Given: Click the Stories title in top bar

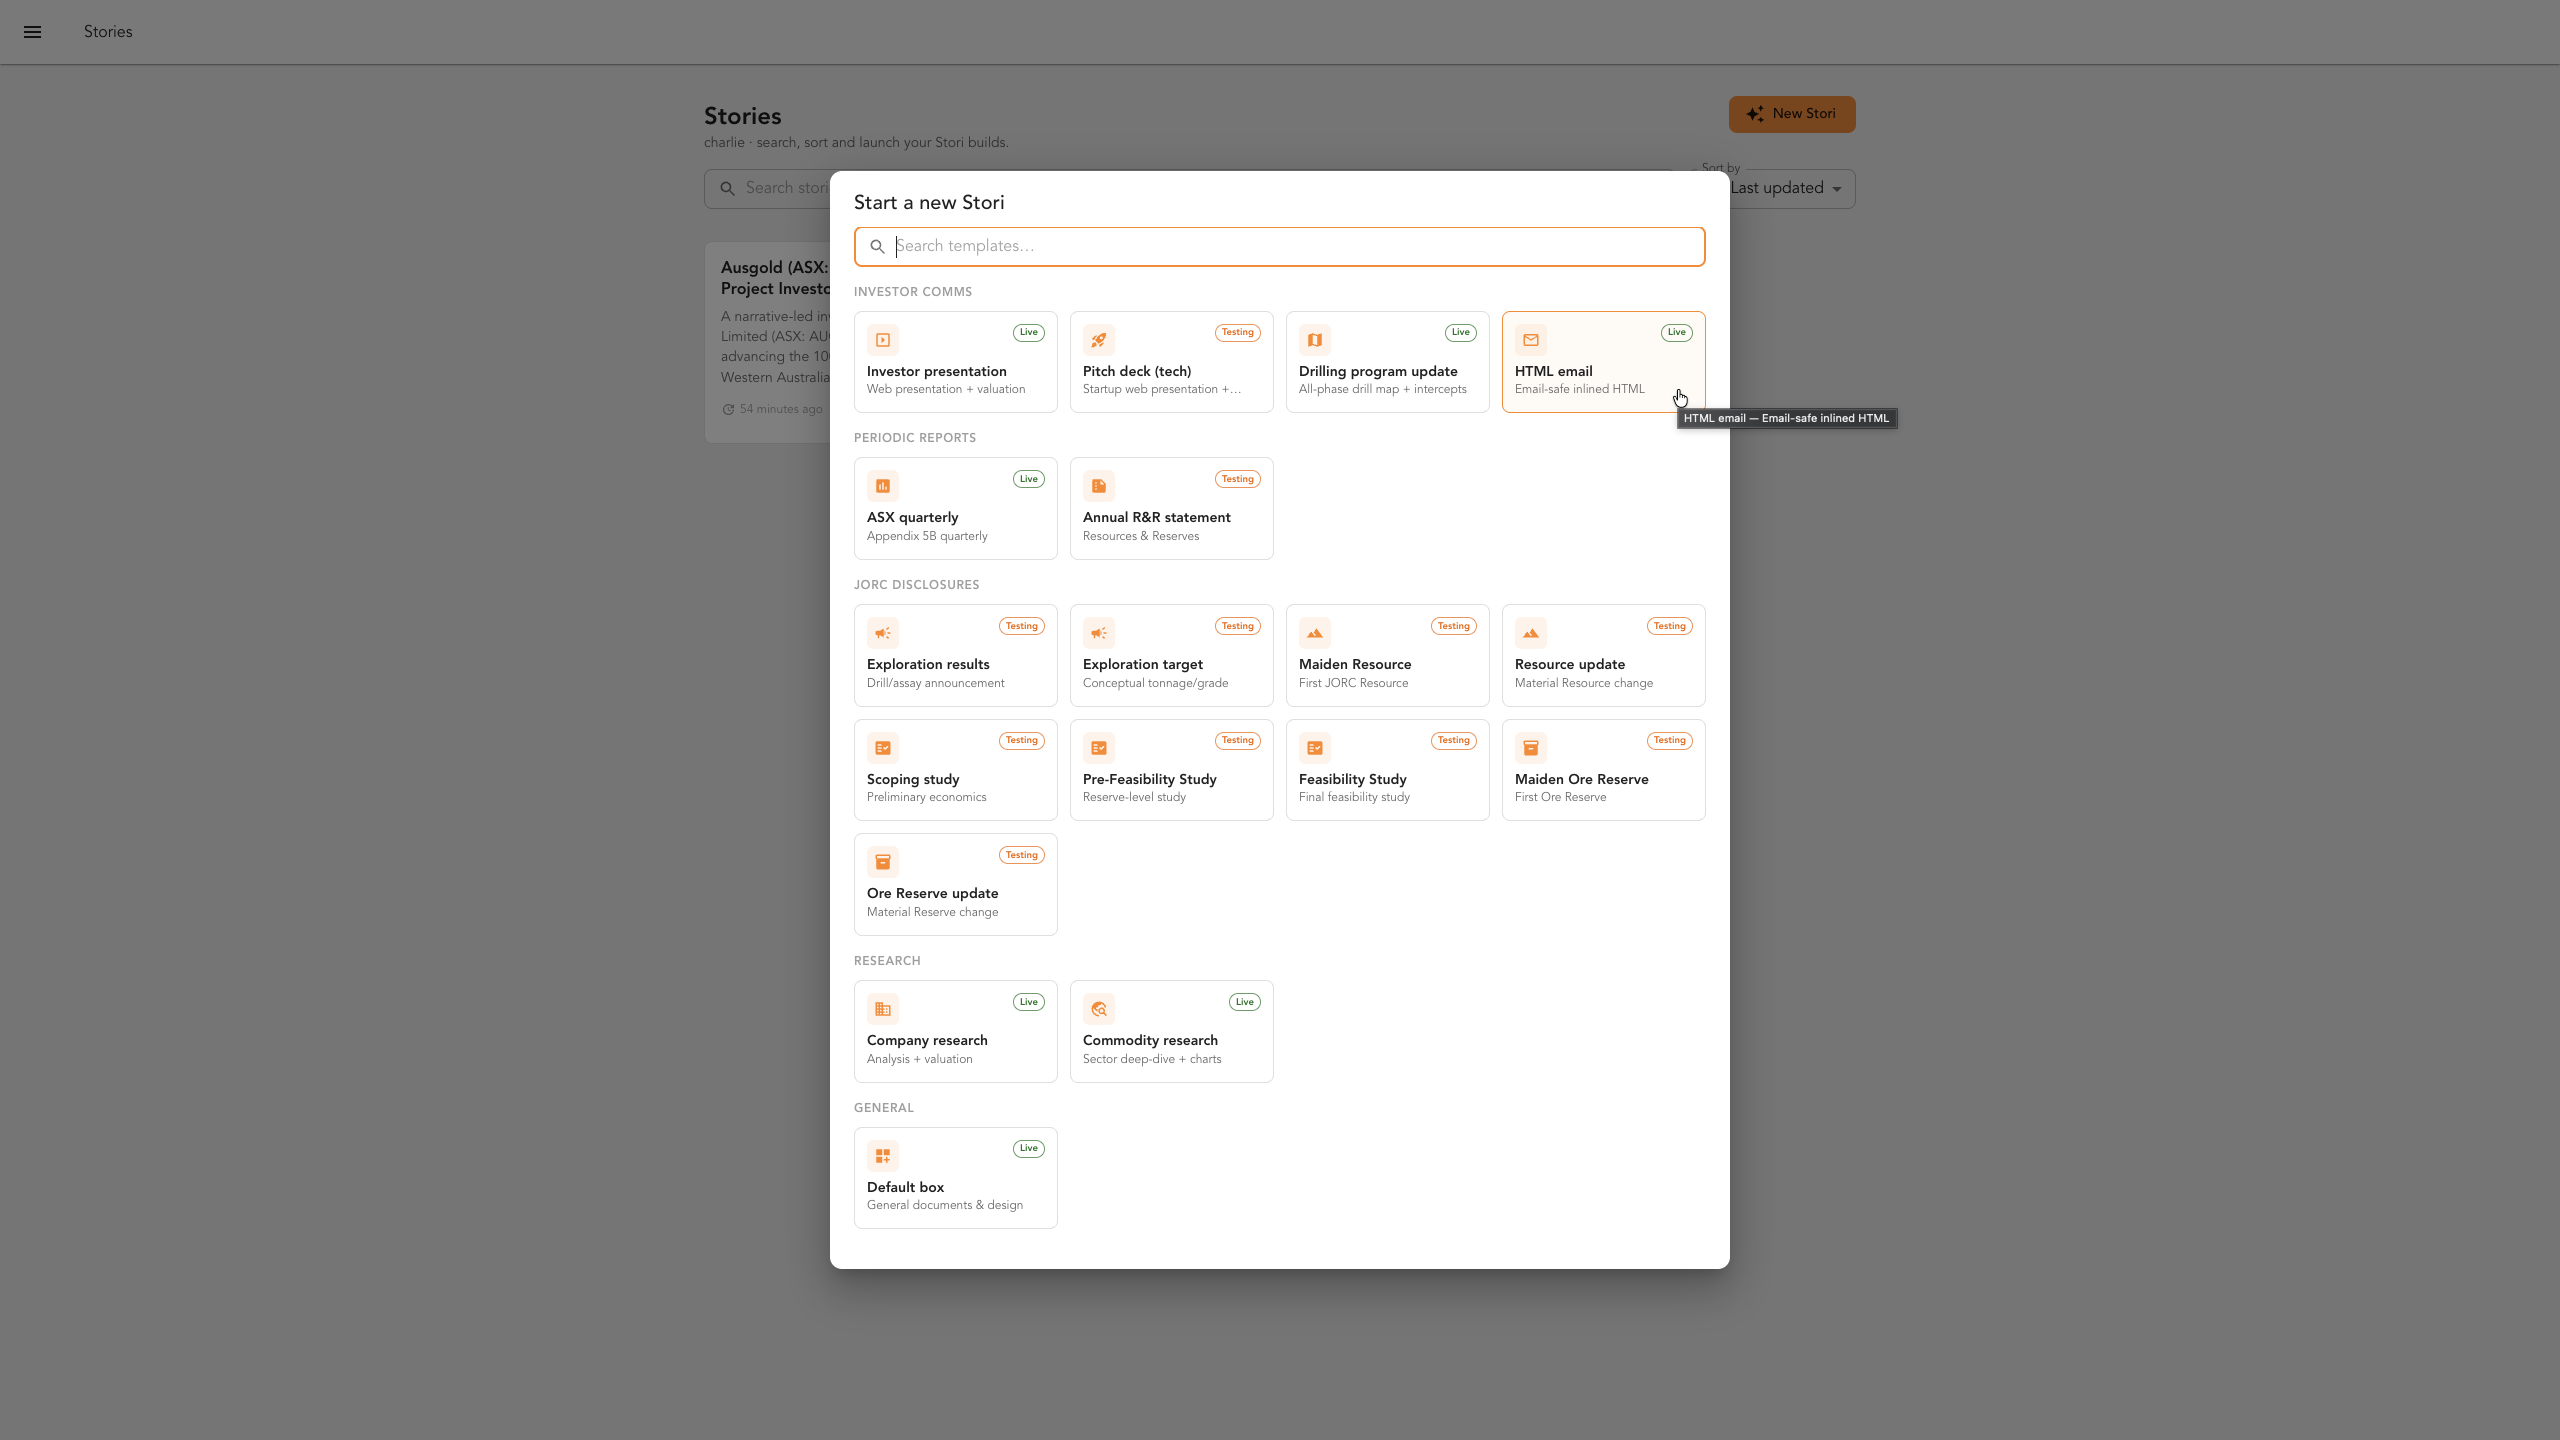Looking at the screenshot, I should pyautogui.click(x=108, y=32).
